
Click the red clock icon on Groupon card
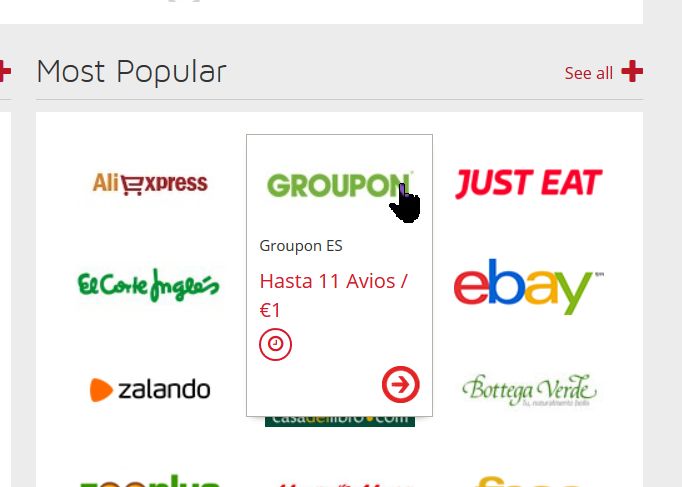[275, 344]
